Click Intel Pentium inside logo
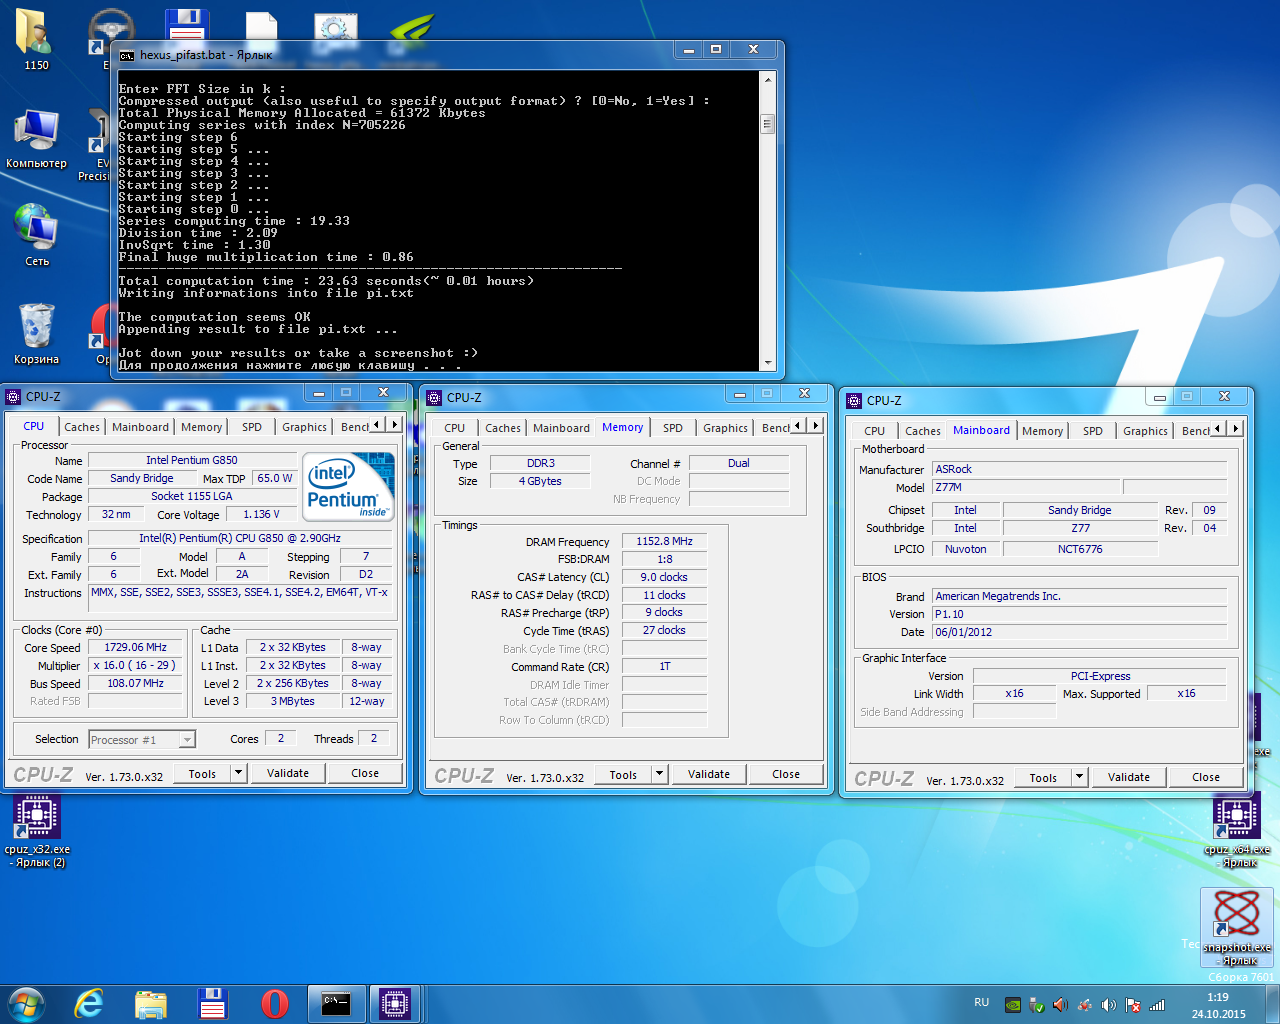This screenshot has width=1280, height=1024. [350, 486]
